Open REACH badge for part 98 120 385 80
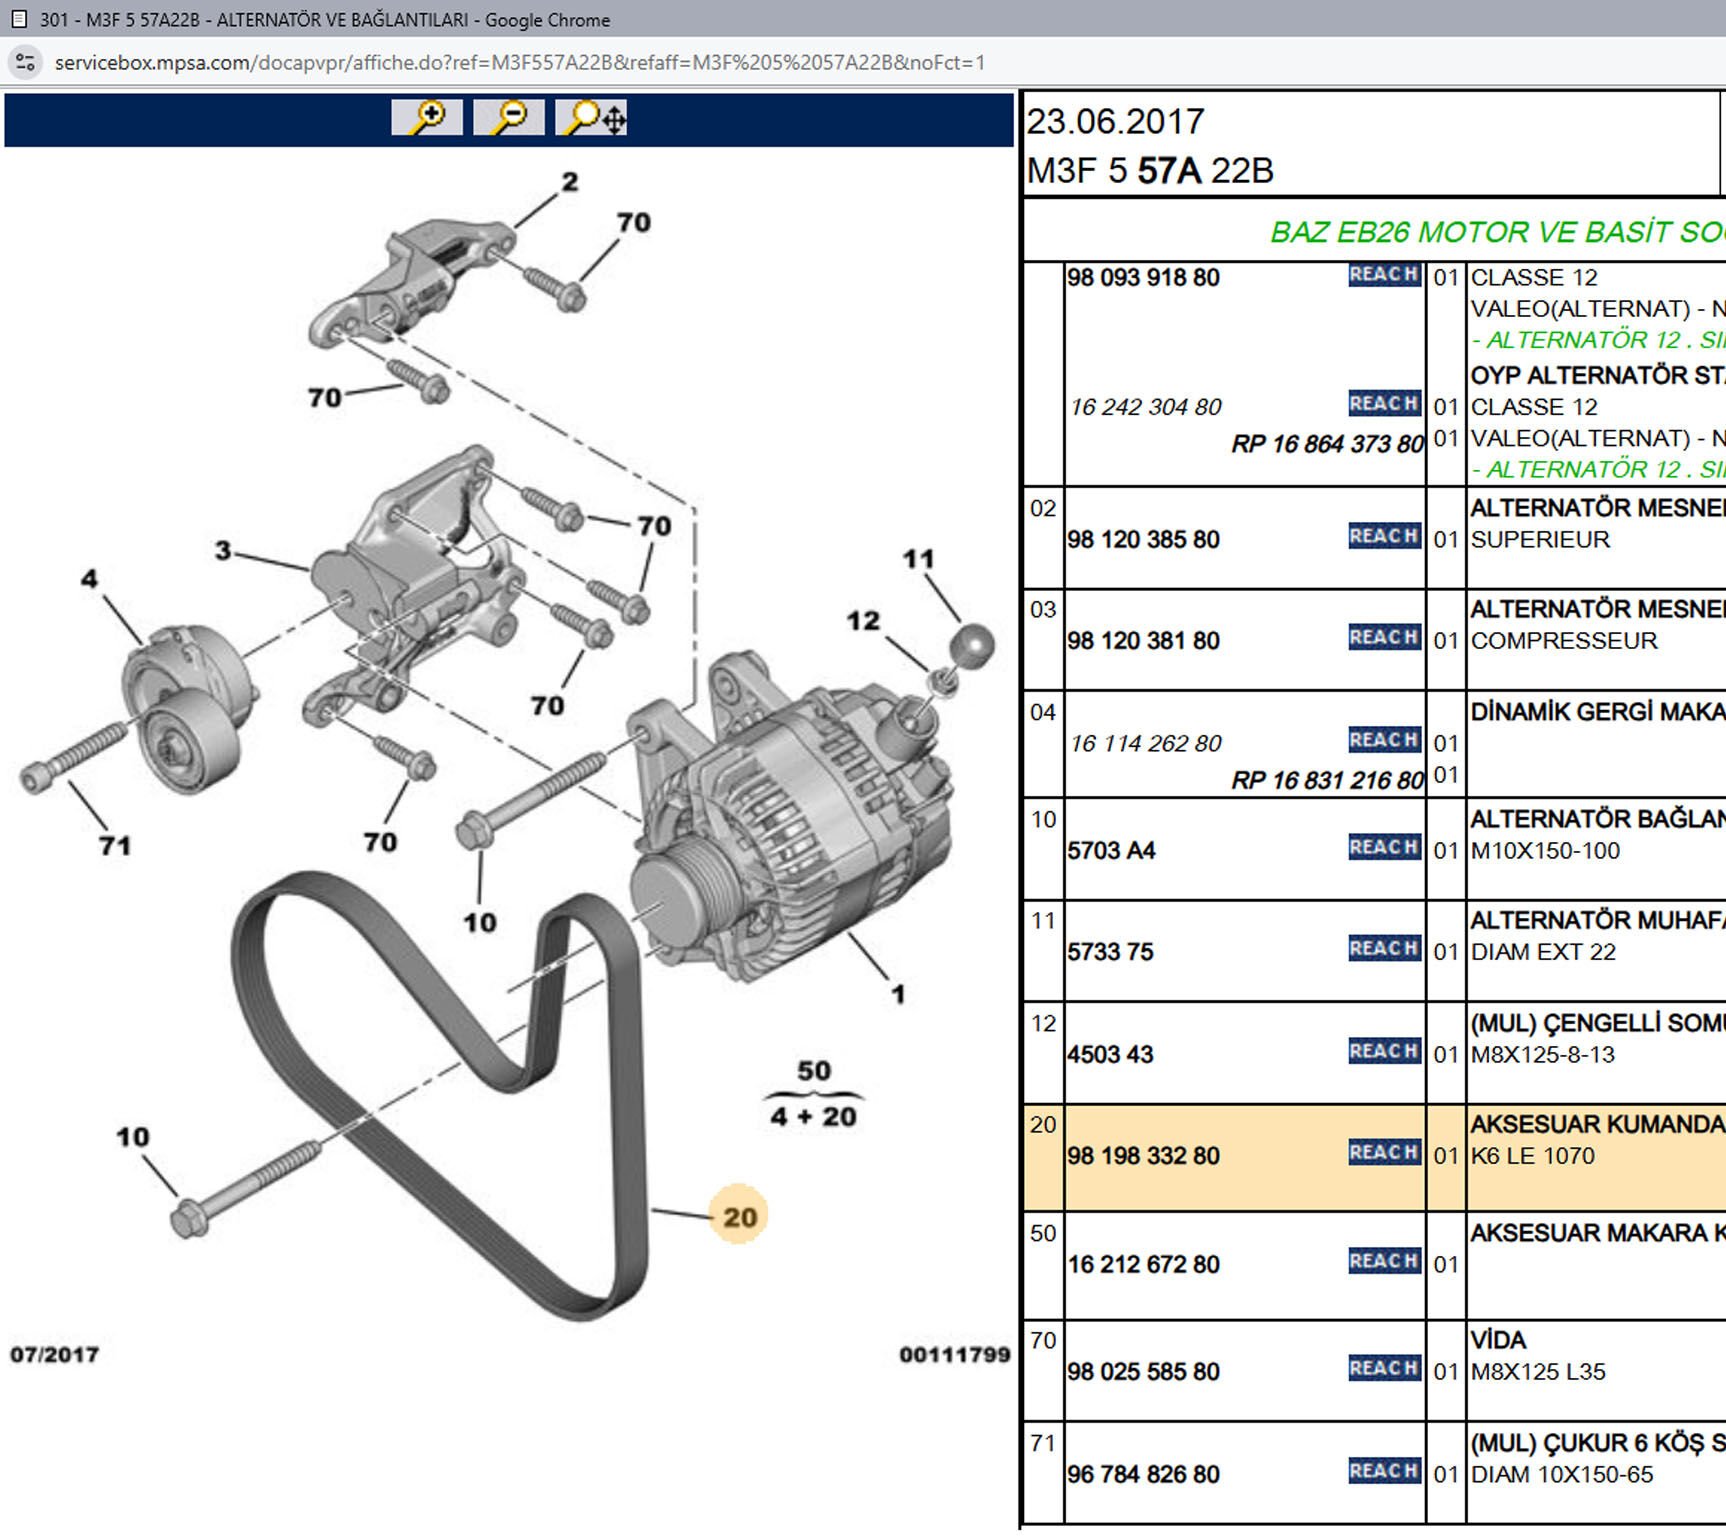Screen dimensions: 1726x1536 [x=1384, y=537]
